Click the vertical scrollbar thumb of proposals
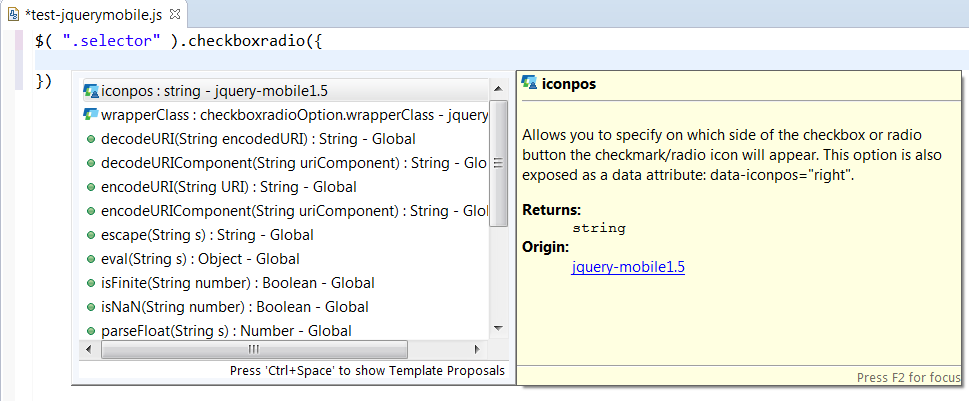The width and height of the screenshot is (969, 401). (x=499, y=164)
